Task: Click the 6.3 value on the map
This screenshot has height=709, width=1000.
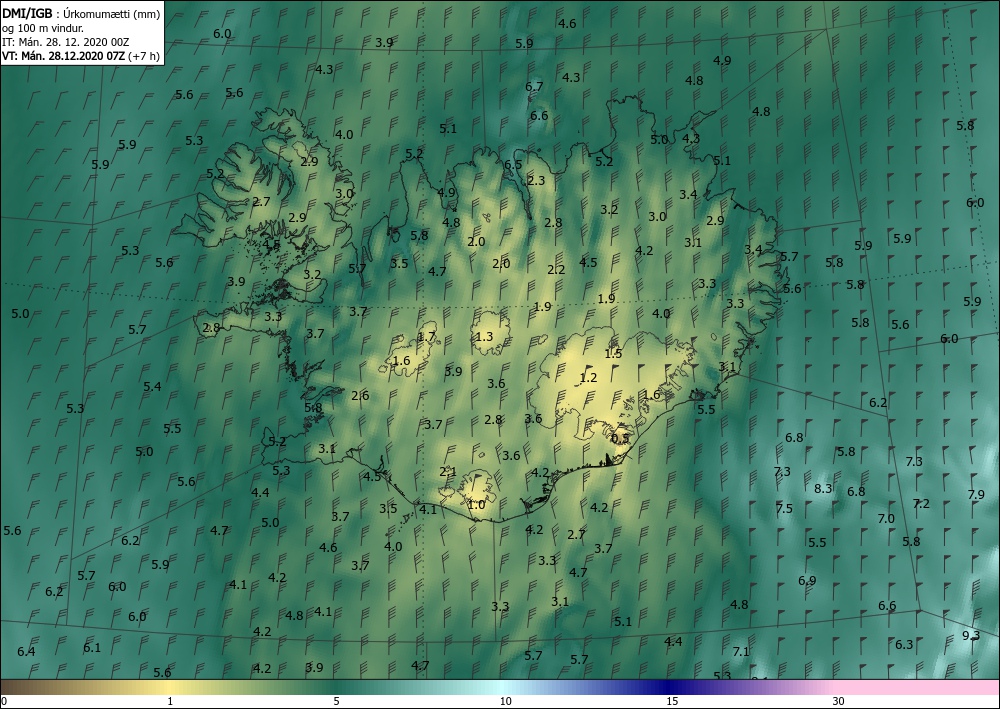Action: [x=904, y=645]
